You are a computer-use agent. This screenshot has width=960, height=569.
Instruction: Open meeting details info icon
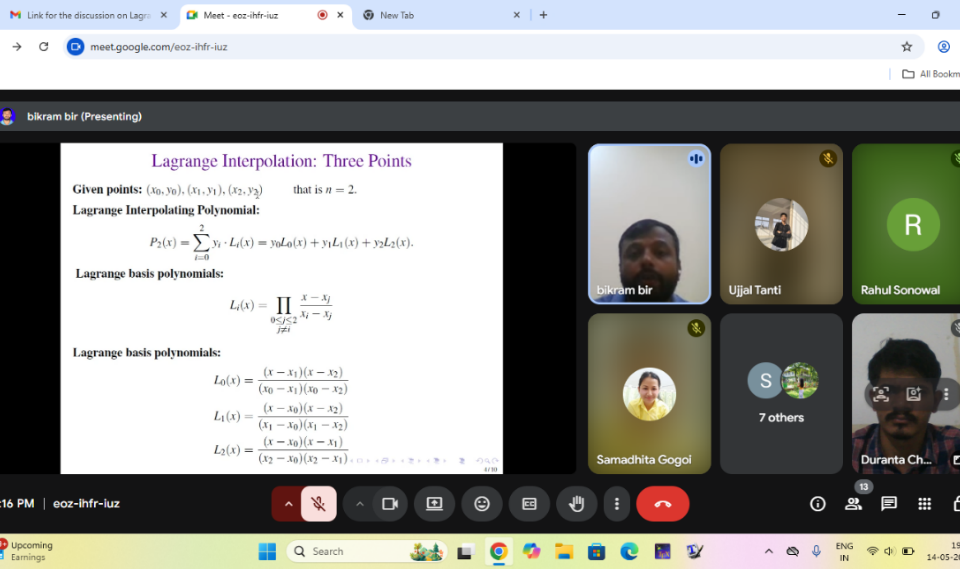click(817, 504)
